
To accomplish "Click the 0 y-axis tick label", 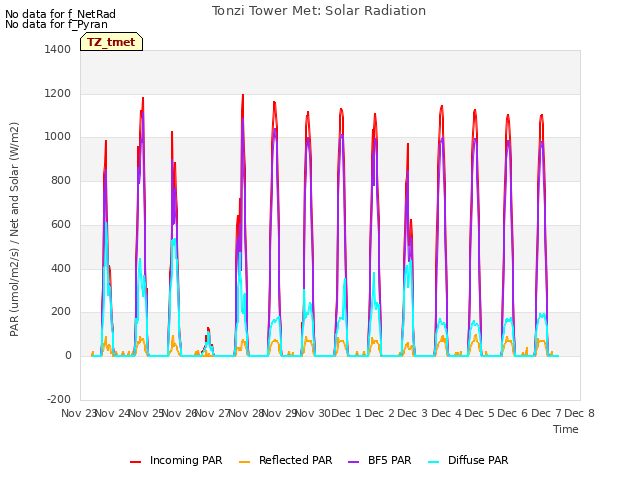I will [68, 356].
